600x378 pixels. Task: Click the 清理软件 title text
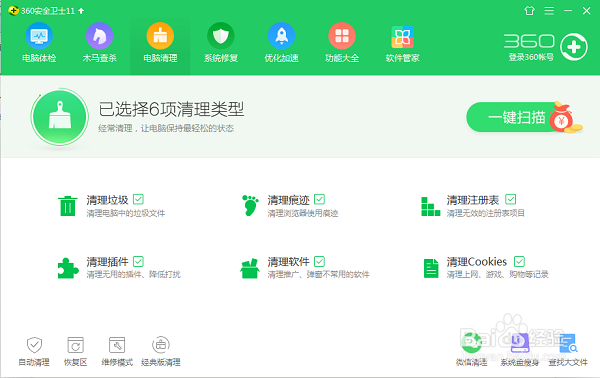[x=289, y=262]
